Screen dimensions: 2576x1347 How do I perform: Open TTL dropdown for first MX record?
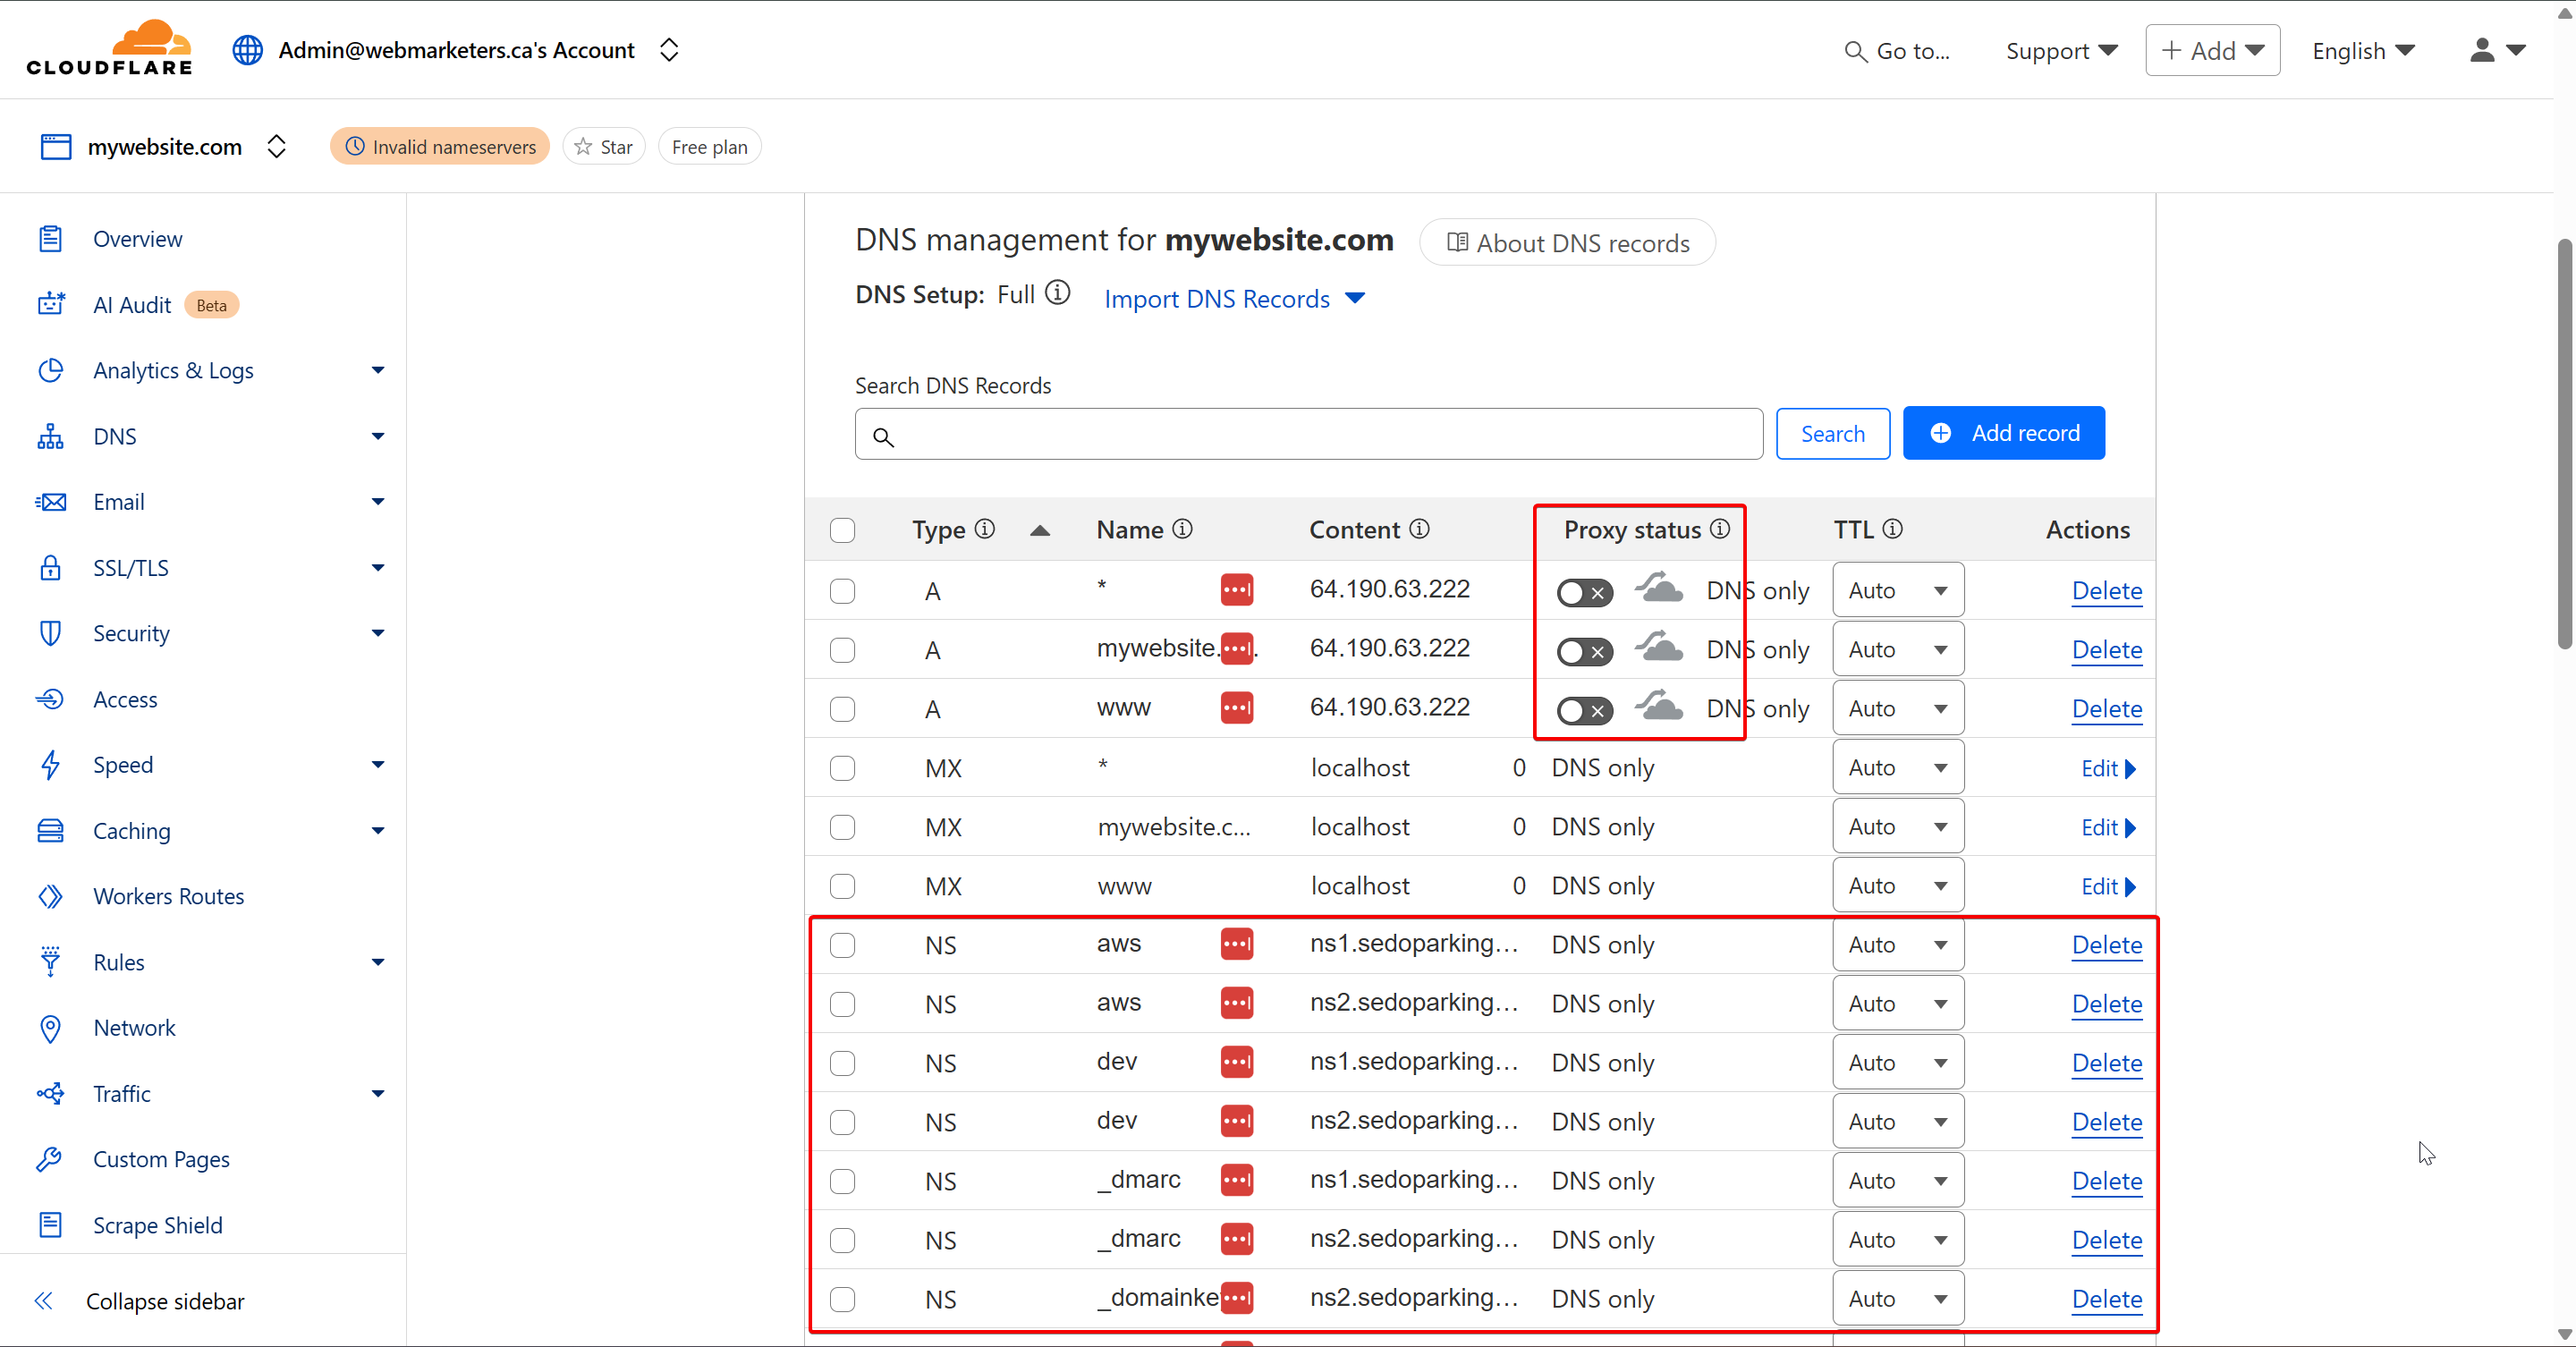[1897, 768]
